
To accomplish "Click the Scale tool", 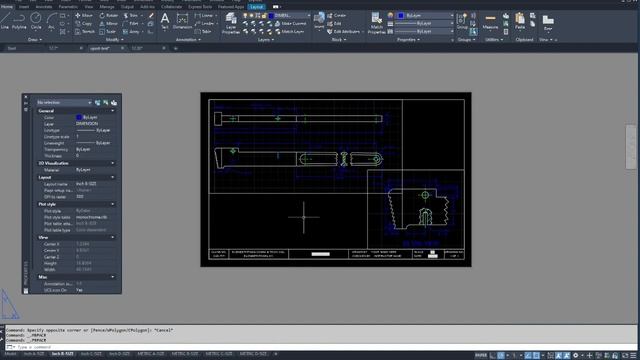I will (x=107, y=31).
